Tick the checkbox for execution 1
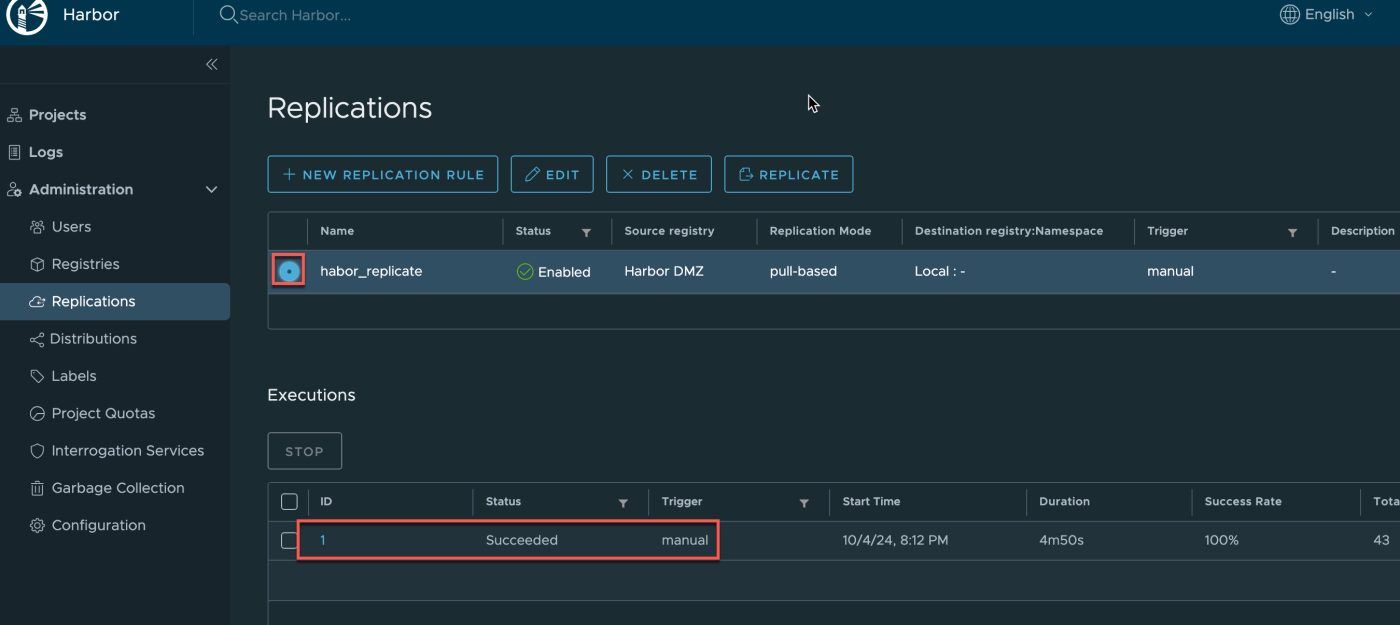The width and height of the screenshot is (1400, 625). point(289,540)
